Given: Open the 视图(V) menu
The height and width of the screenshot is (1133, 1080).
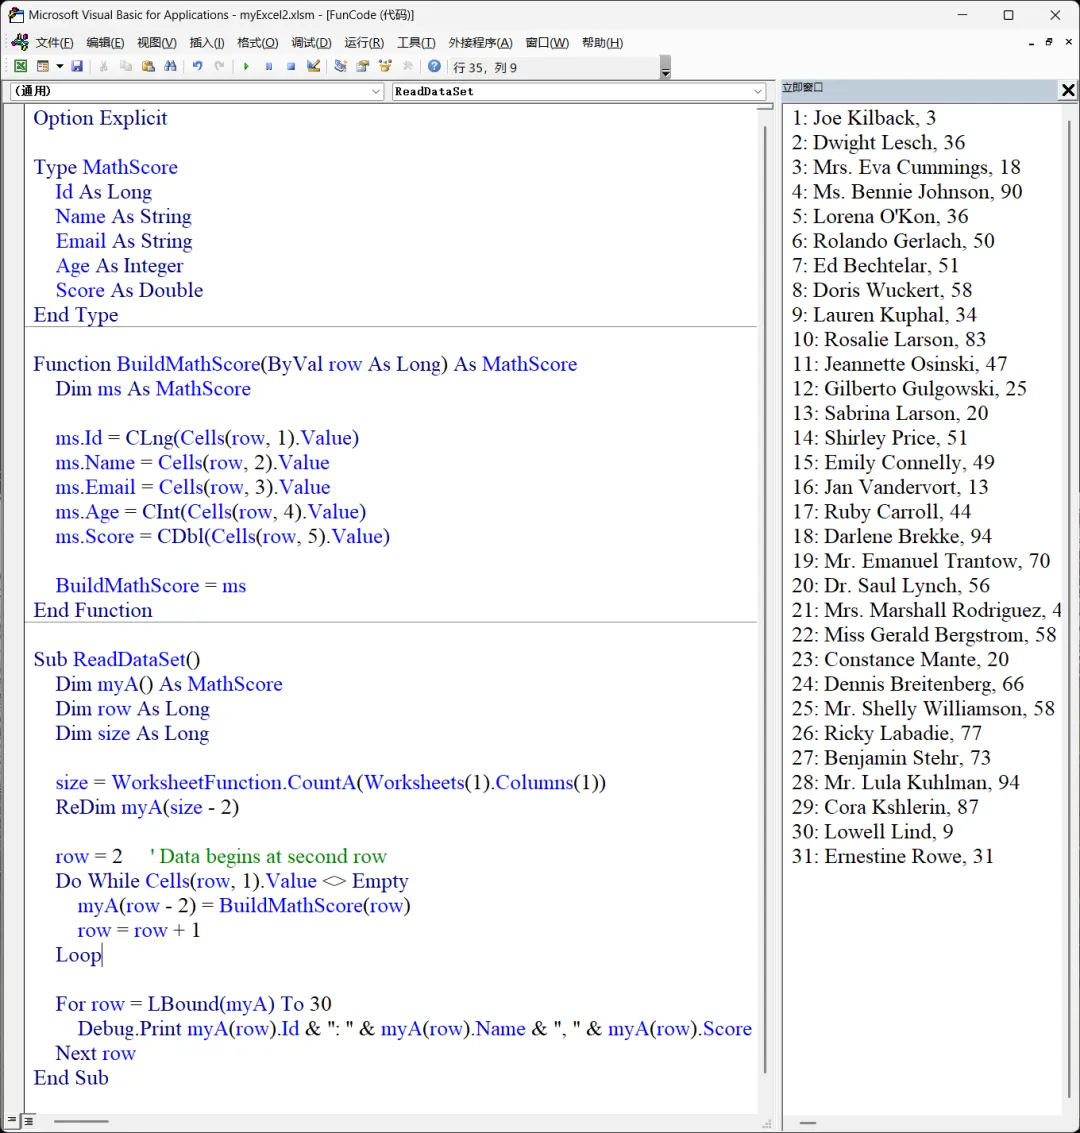Looking at the screenshot, I should 157,43.
